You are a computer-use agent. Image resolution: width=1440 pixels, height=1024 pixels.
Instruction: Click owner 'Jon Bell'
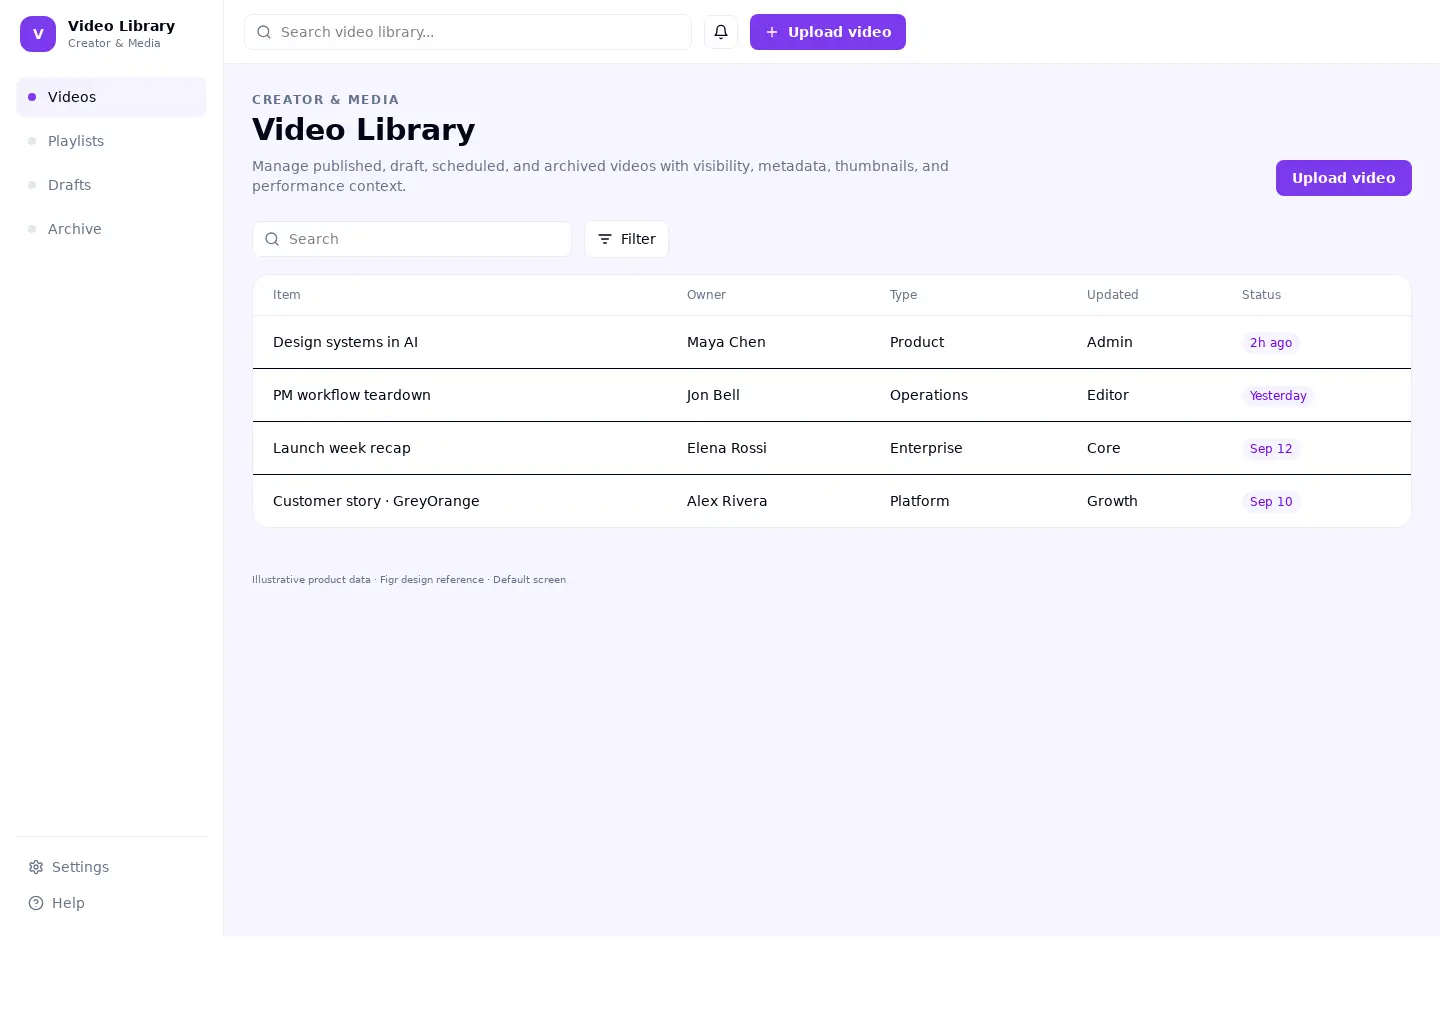[713, 395]
